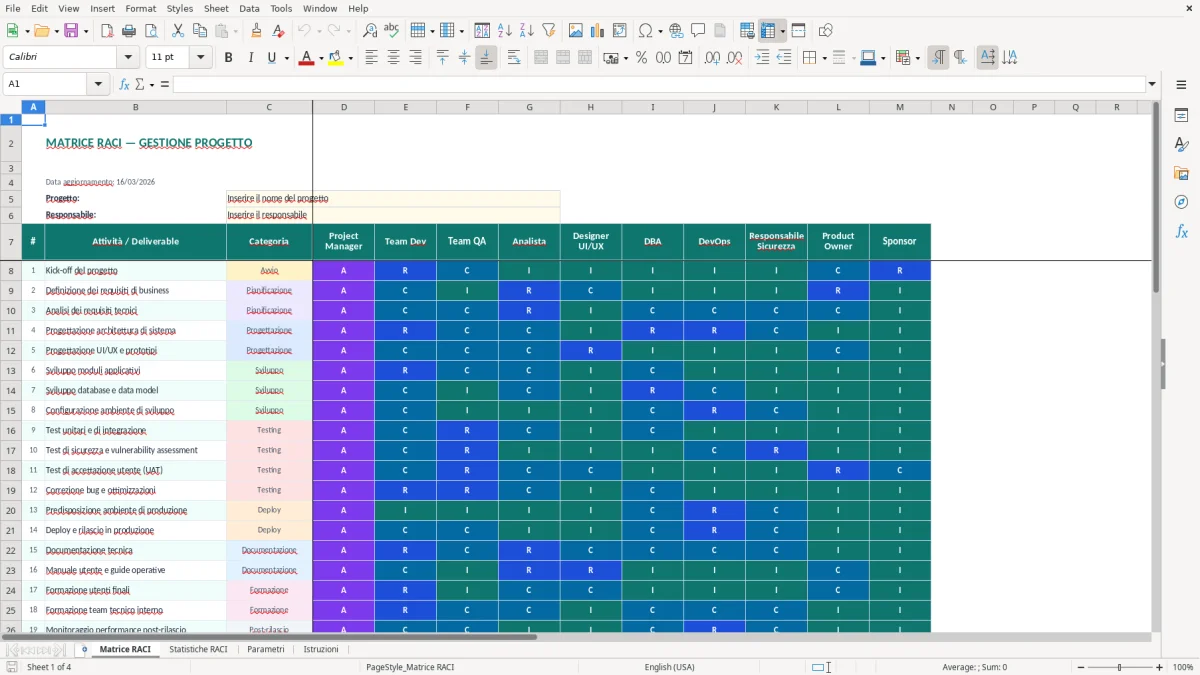The height and width of the screenshot is (675, 1200).
Task: Click the Clear Direct Formatting icon
Action: click(x=278, y=31)
